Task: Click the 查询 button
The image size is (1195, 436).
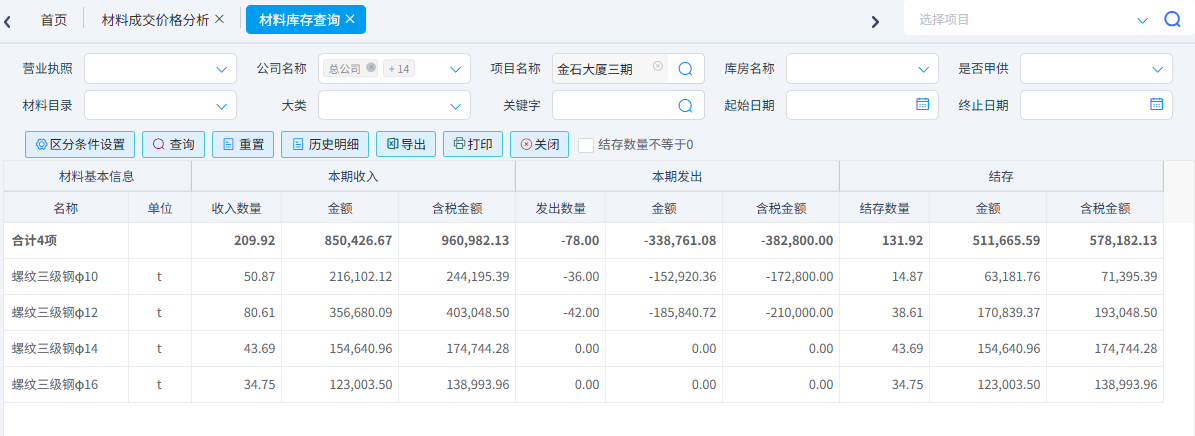Action: click(173, 145)
